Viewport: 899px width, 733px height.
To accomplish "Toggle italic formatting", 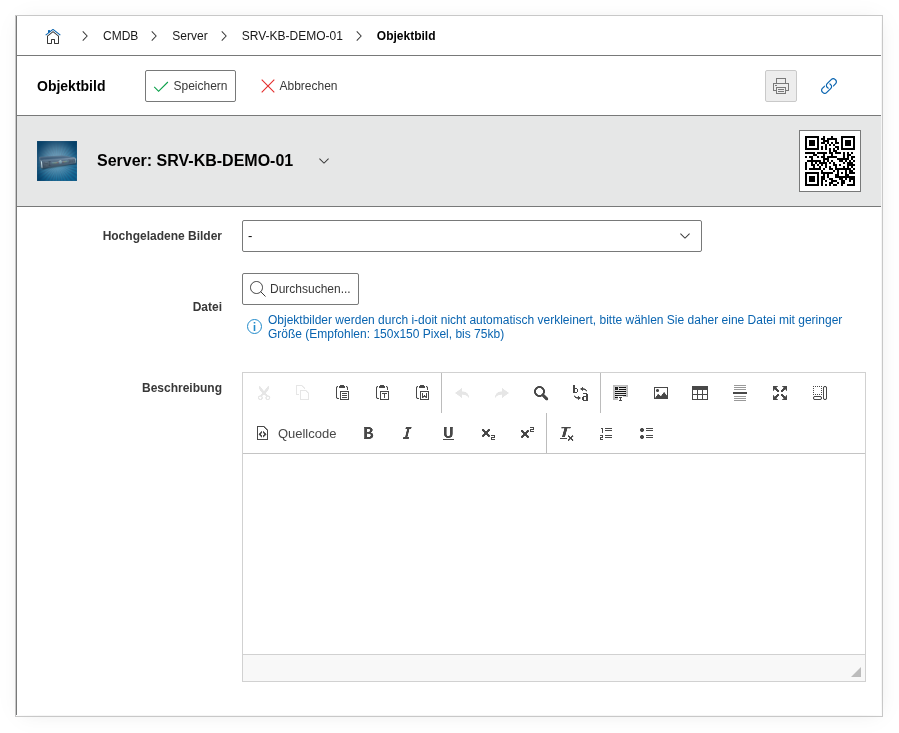I will pos(407,433).
